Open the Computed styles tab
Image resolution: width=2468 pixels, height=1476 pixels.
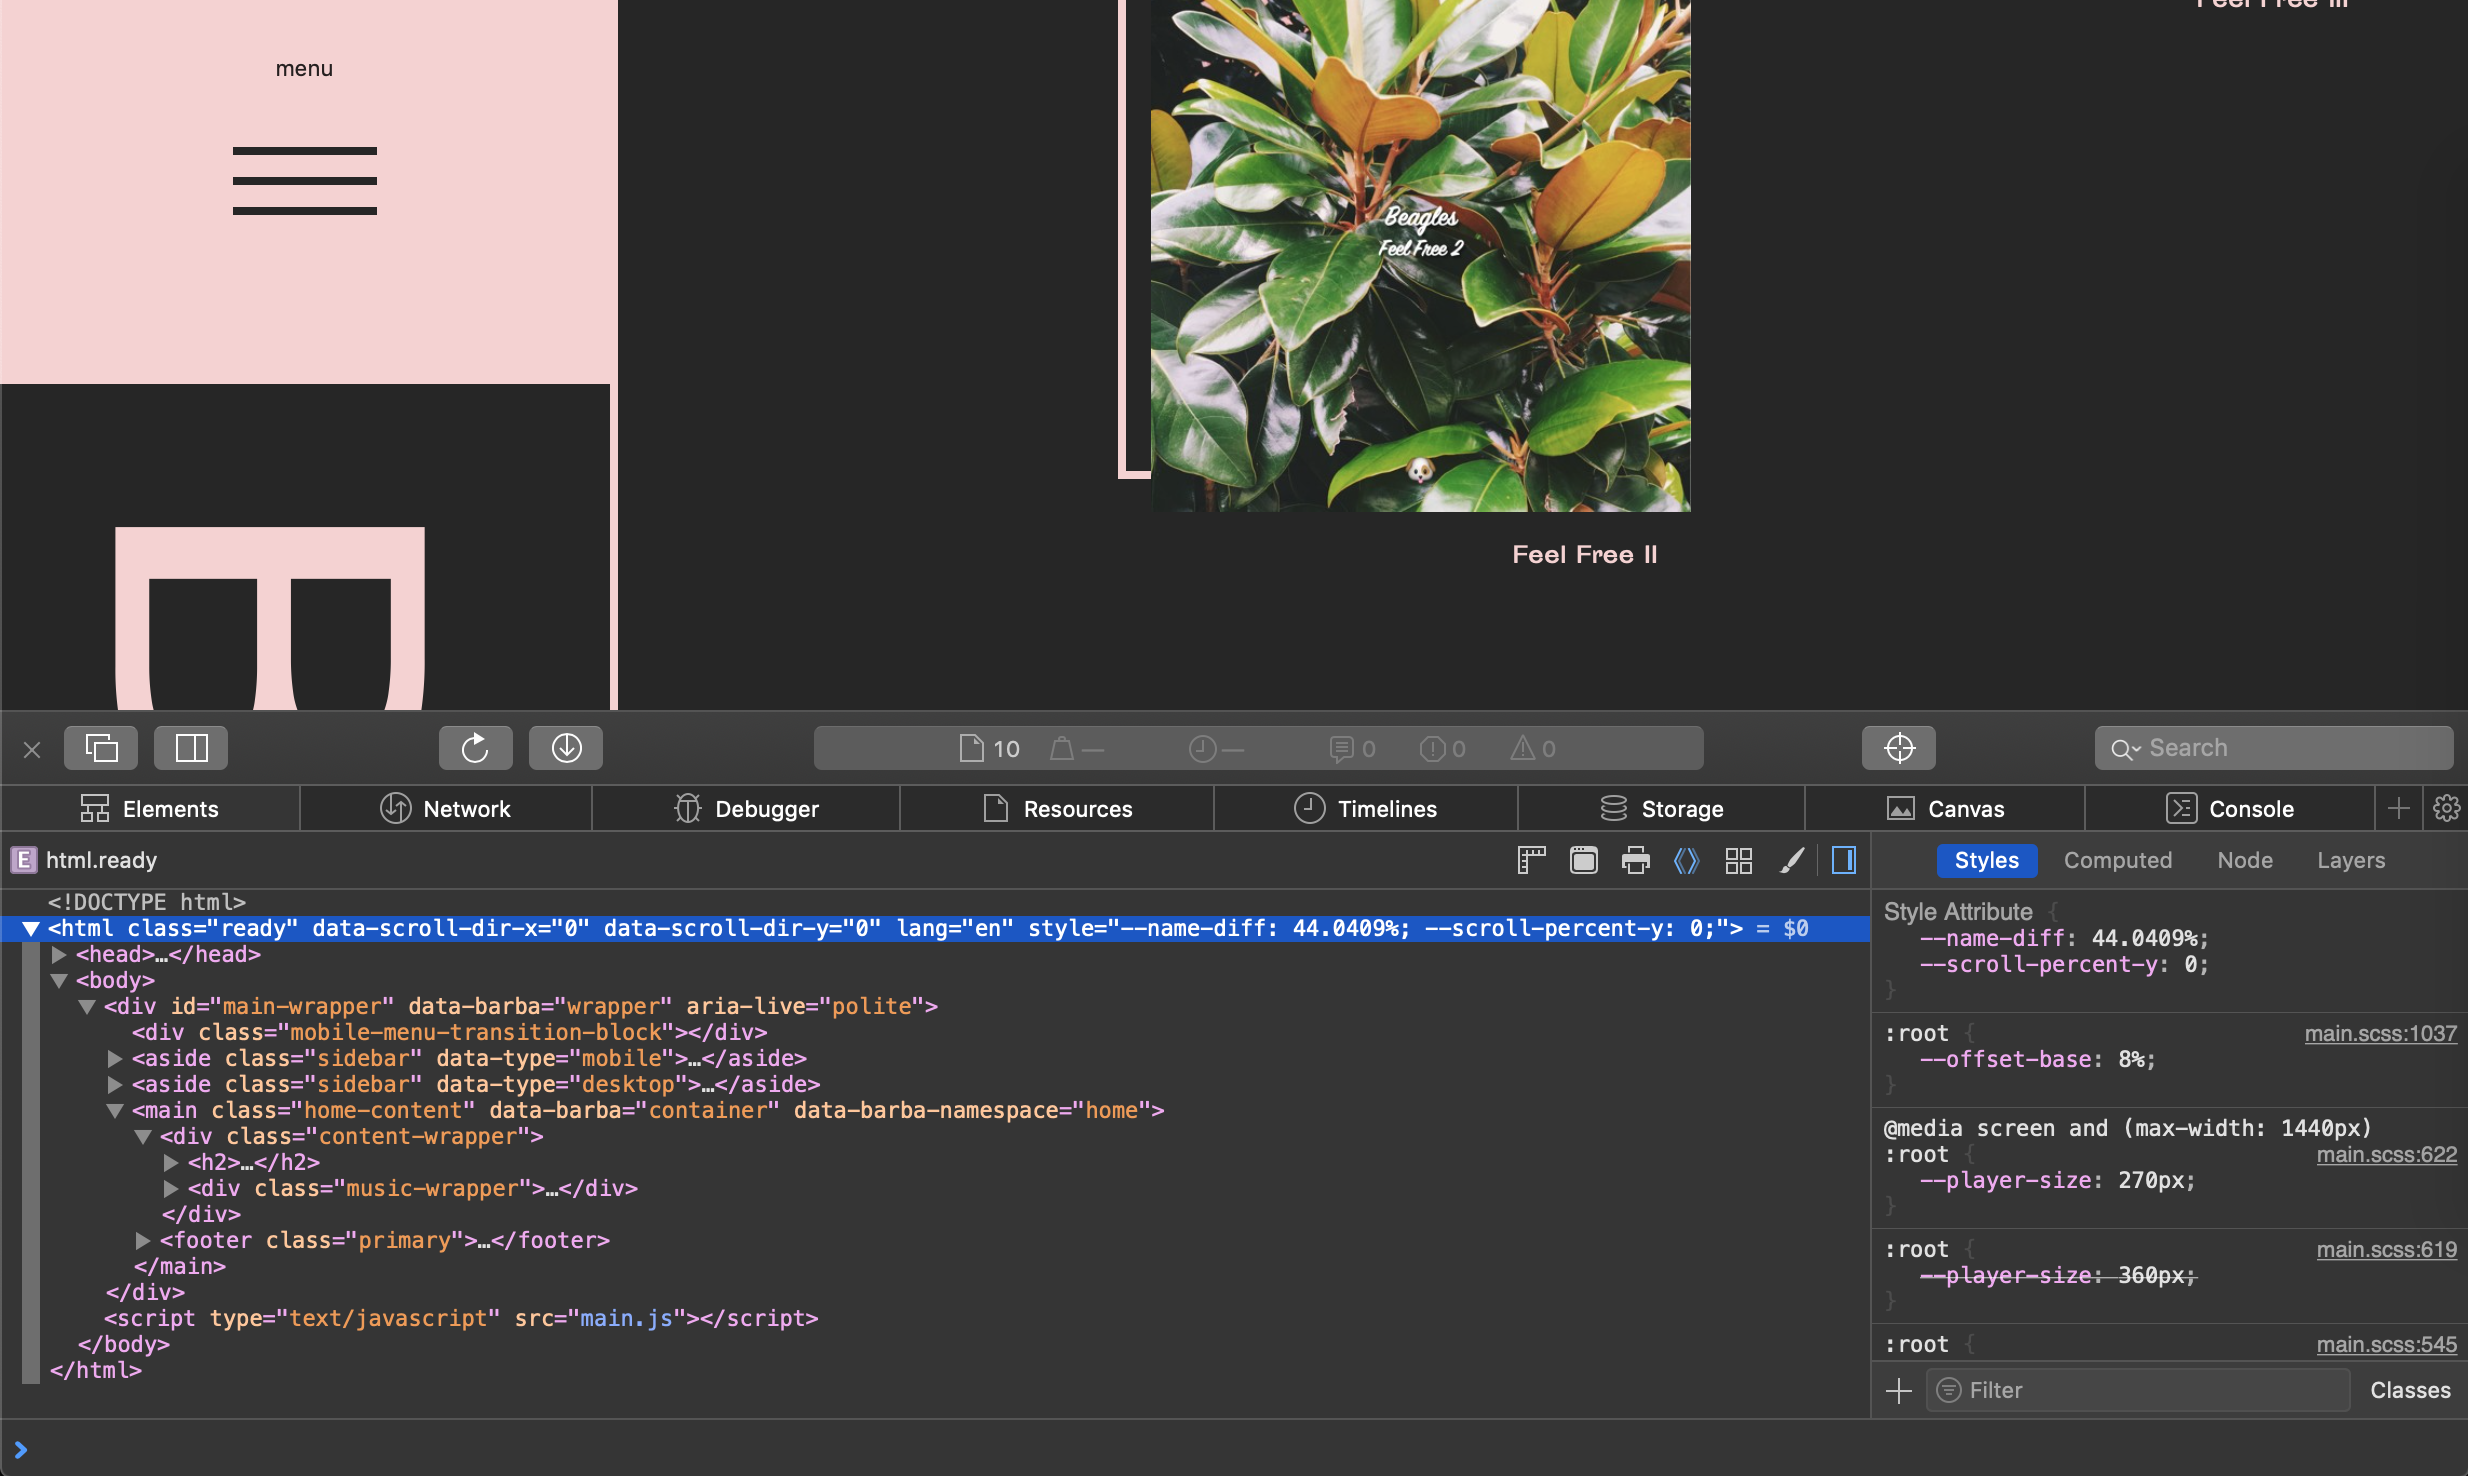point(2117,860)
